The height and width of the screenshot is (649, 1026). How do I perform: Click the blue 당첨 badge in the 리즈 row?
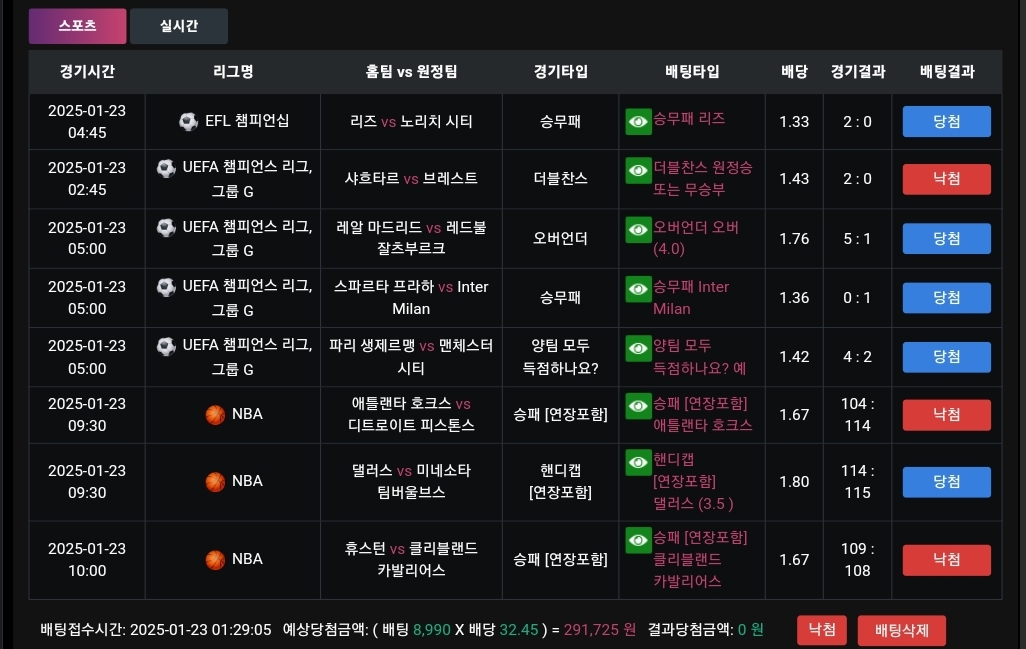point(946,122)
